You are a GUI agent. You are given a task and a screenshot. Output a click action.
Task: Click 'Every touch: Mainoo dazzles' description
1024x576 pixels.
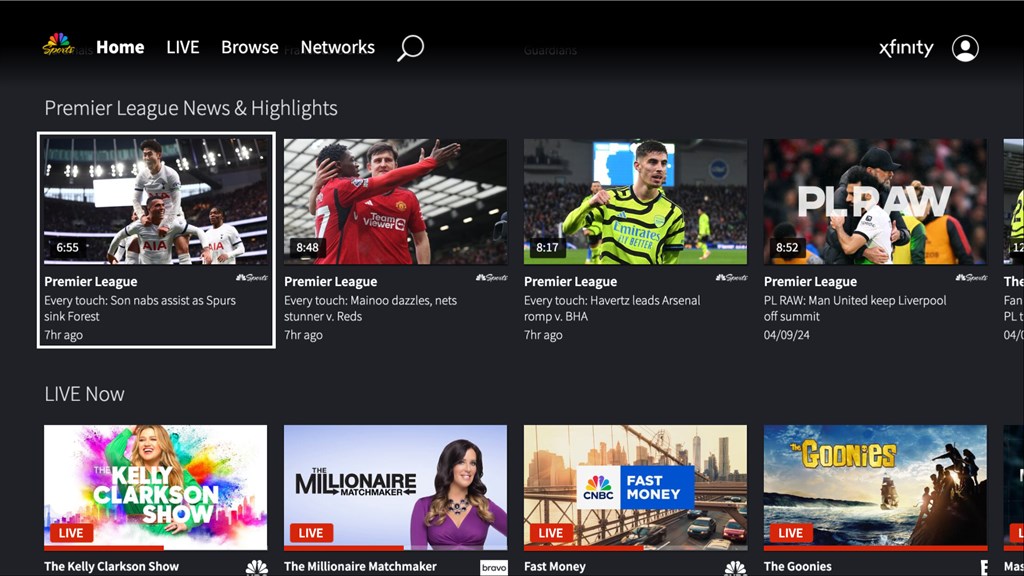(370, 308)
